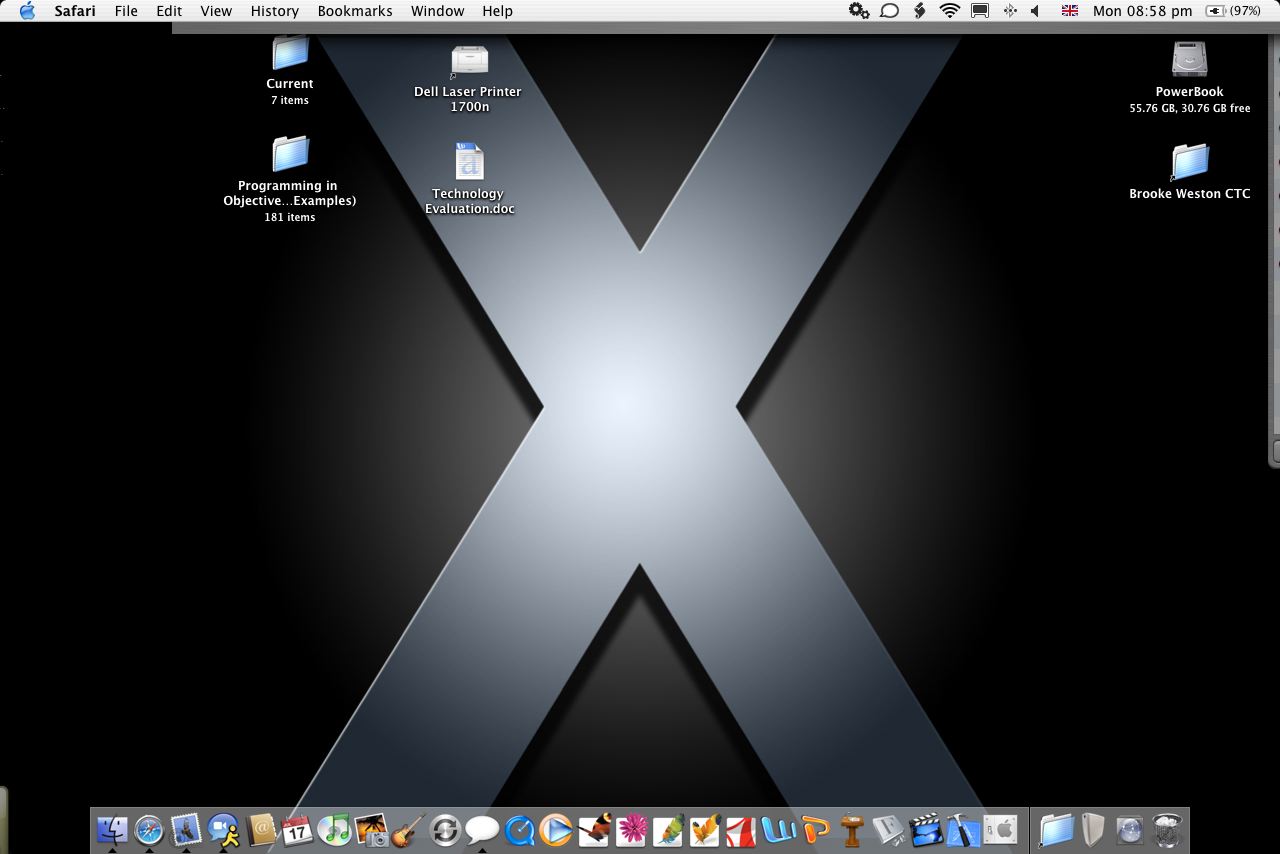This screenshot has height=854, width=1280.
Task: Open the battery status menu showing 97%
Action: click(1233, 11)
